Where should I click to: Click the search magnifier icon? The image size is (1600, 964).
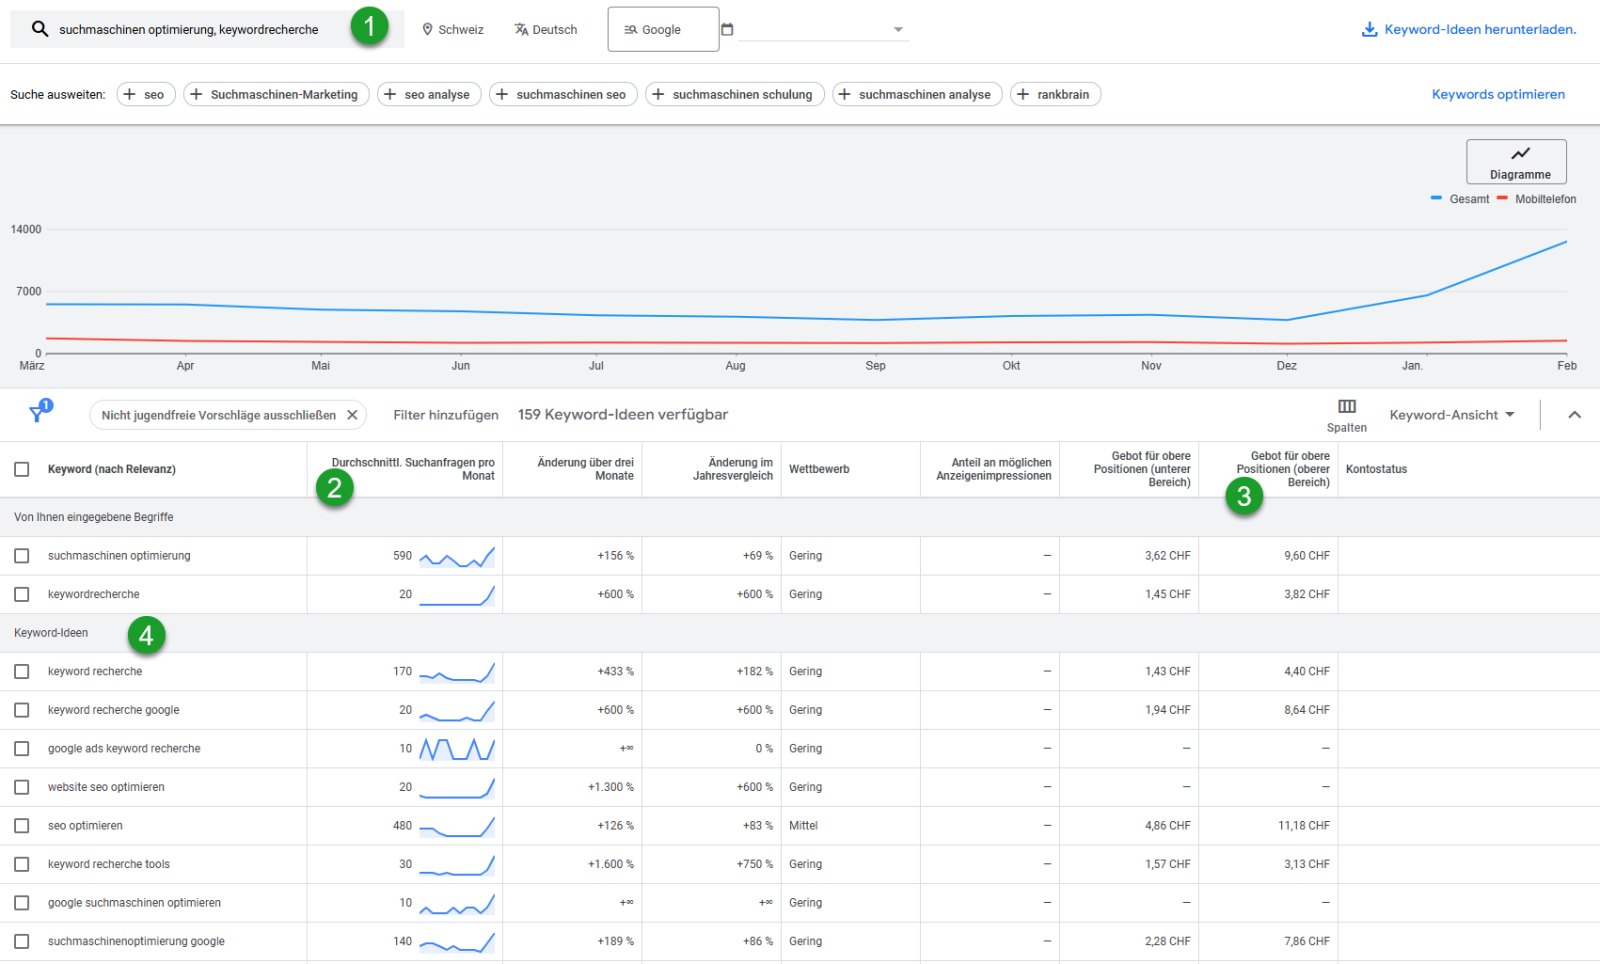coord(40,29)
